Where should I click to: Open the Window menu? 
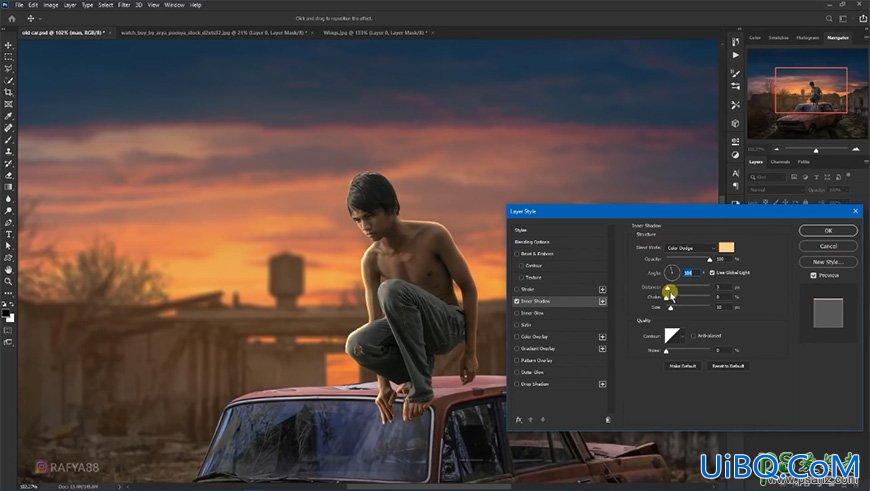(174, 4)
